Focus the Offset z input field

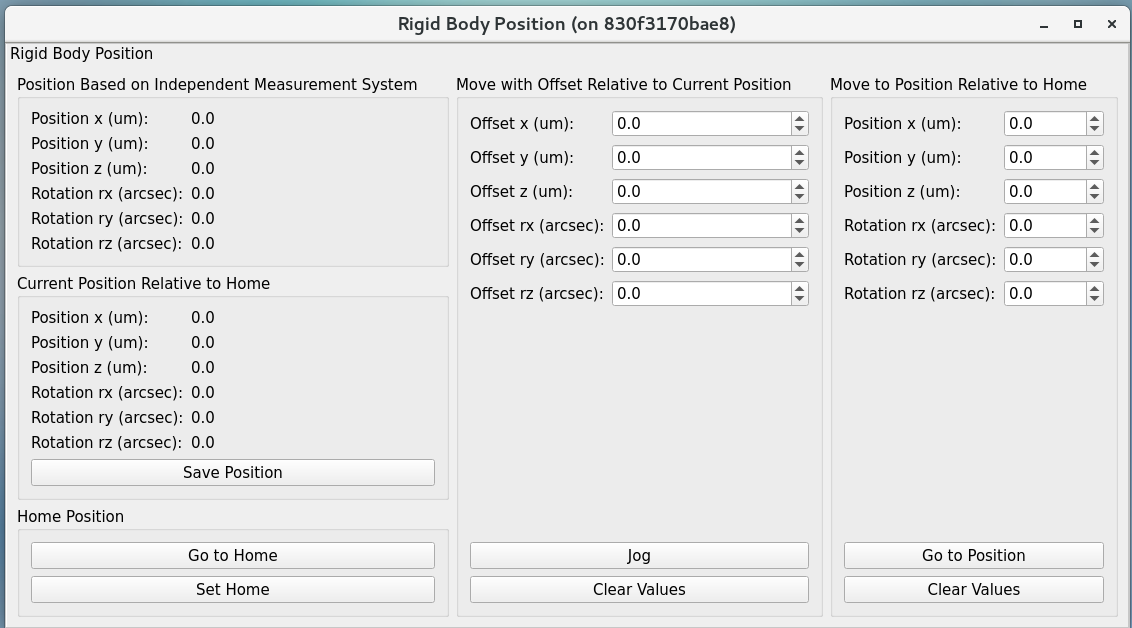pos(700,191)
